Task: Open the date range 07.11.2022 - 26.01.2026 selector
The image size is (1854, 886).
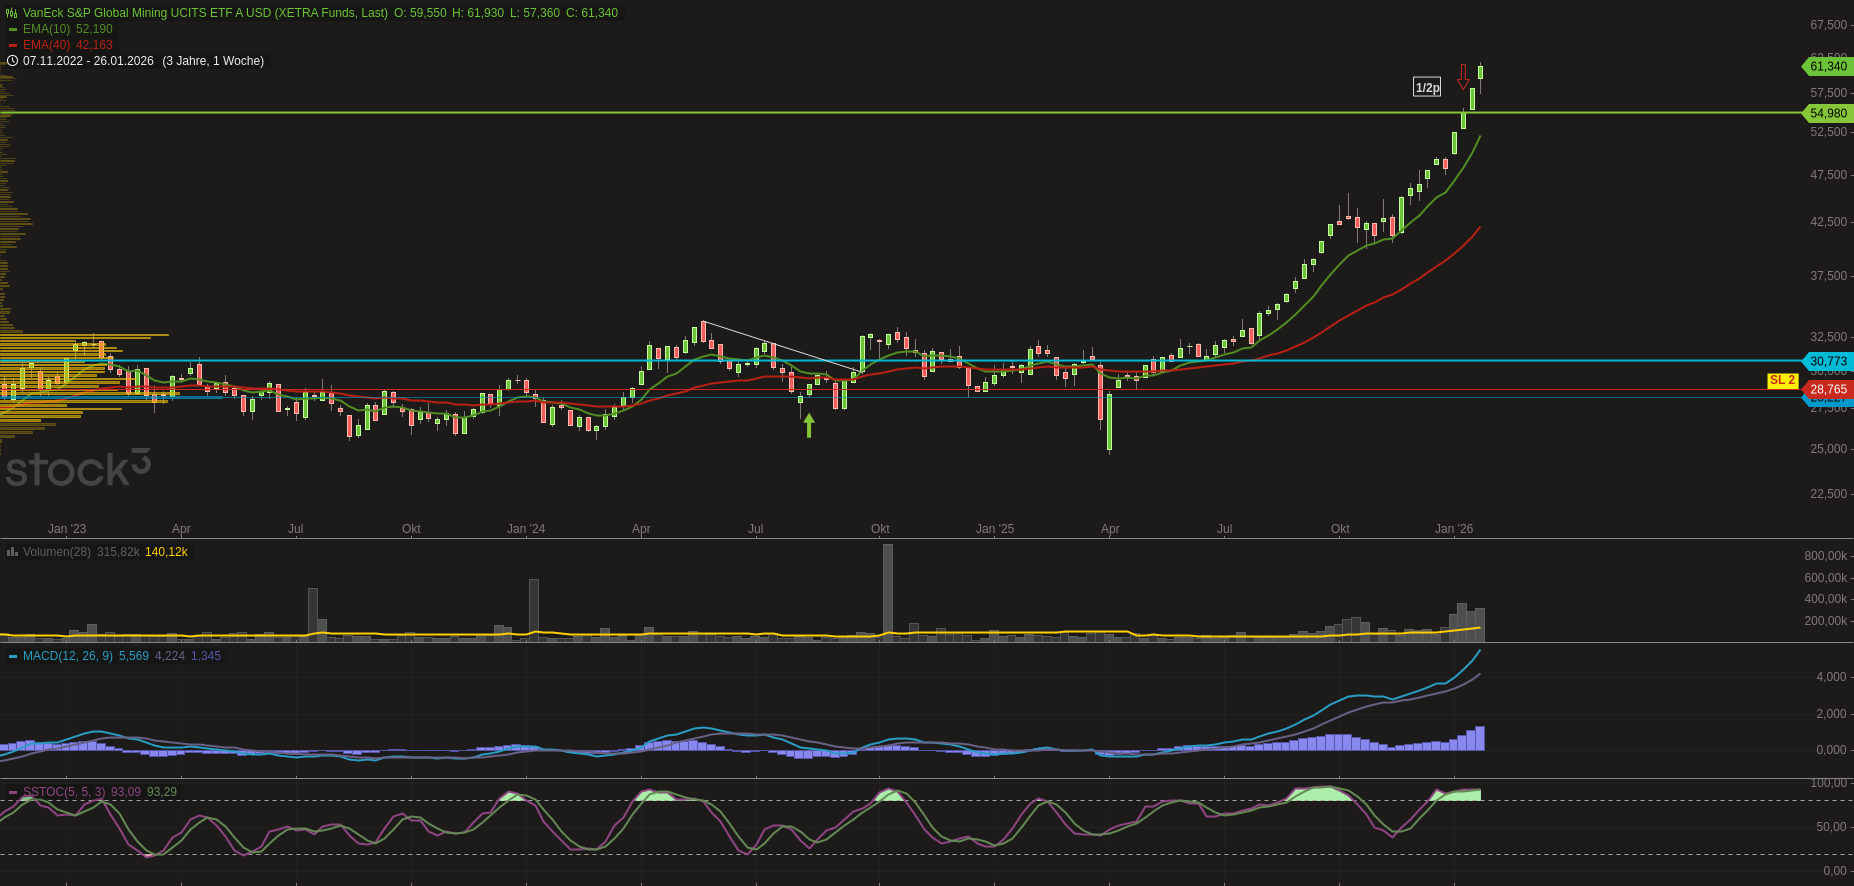Action: [x=88, y=61]
